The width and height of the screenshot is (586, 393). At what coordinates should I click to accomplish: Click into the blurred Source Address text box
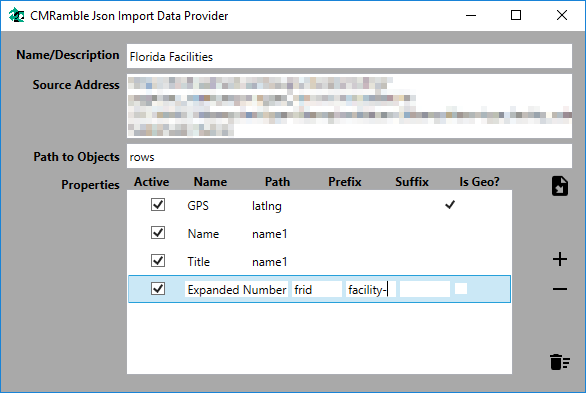point(349,106)
